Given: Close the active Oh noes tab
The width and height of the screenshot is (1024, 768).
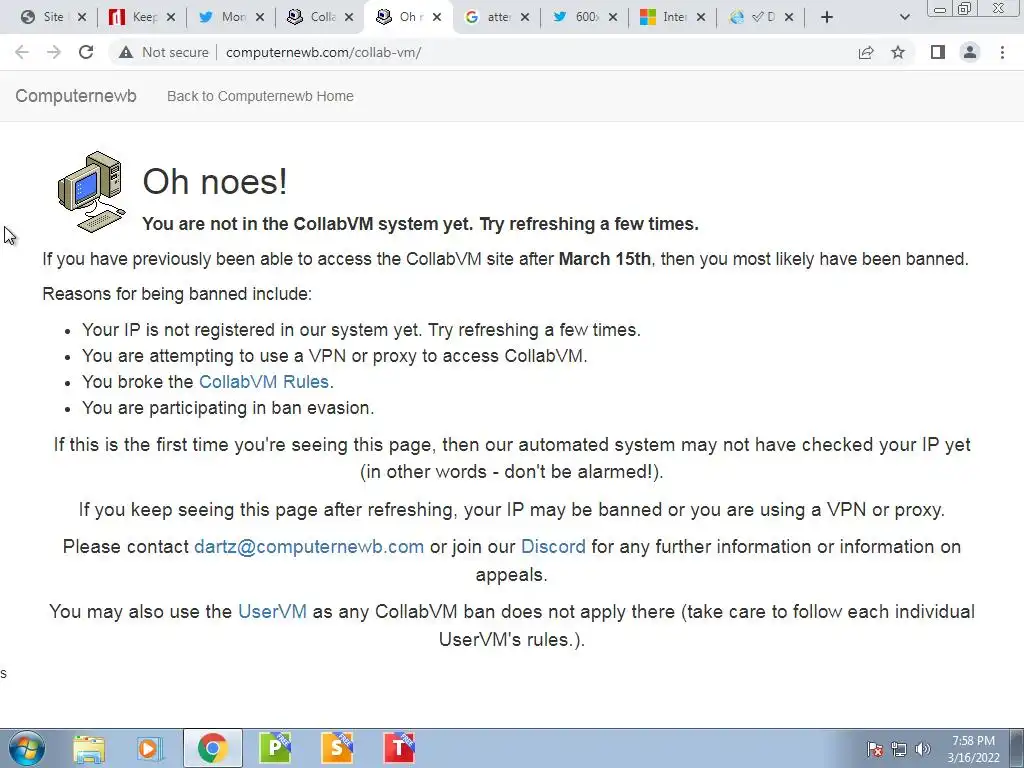Looking at the screenshot, I should point(437,17).
